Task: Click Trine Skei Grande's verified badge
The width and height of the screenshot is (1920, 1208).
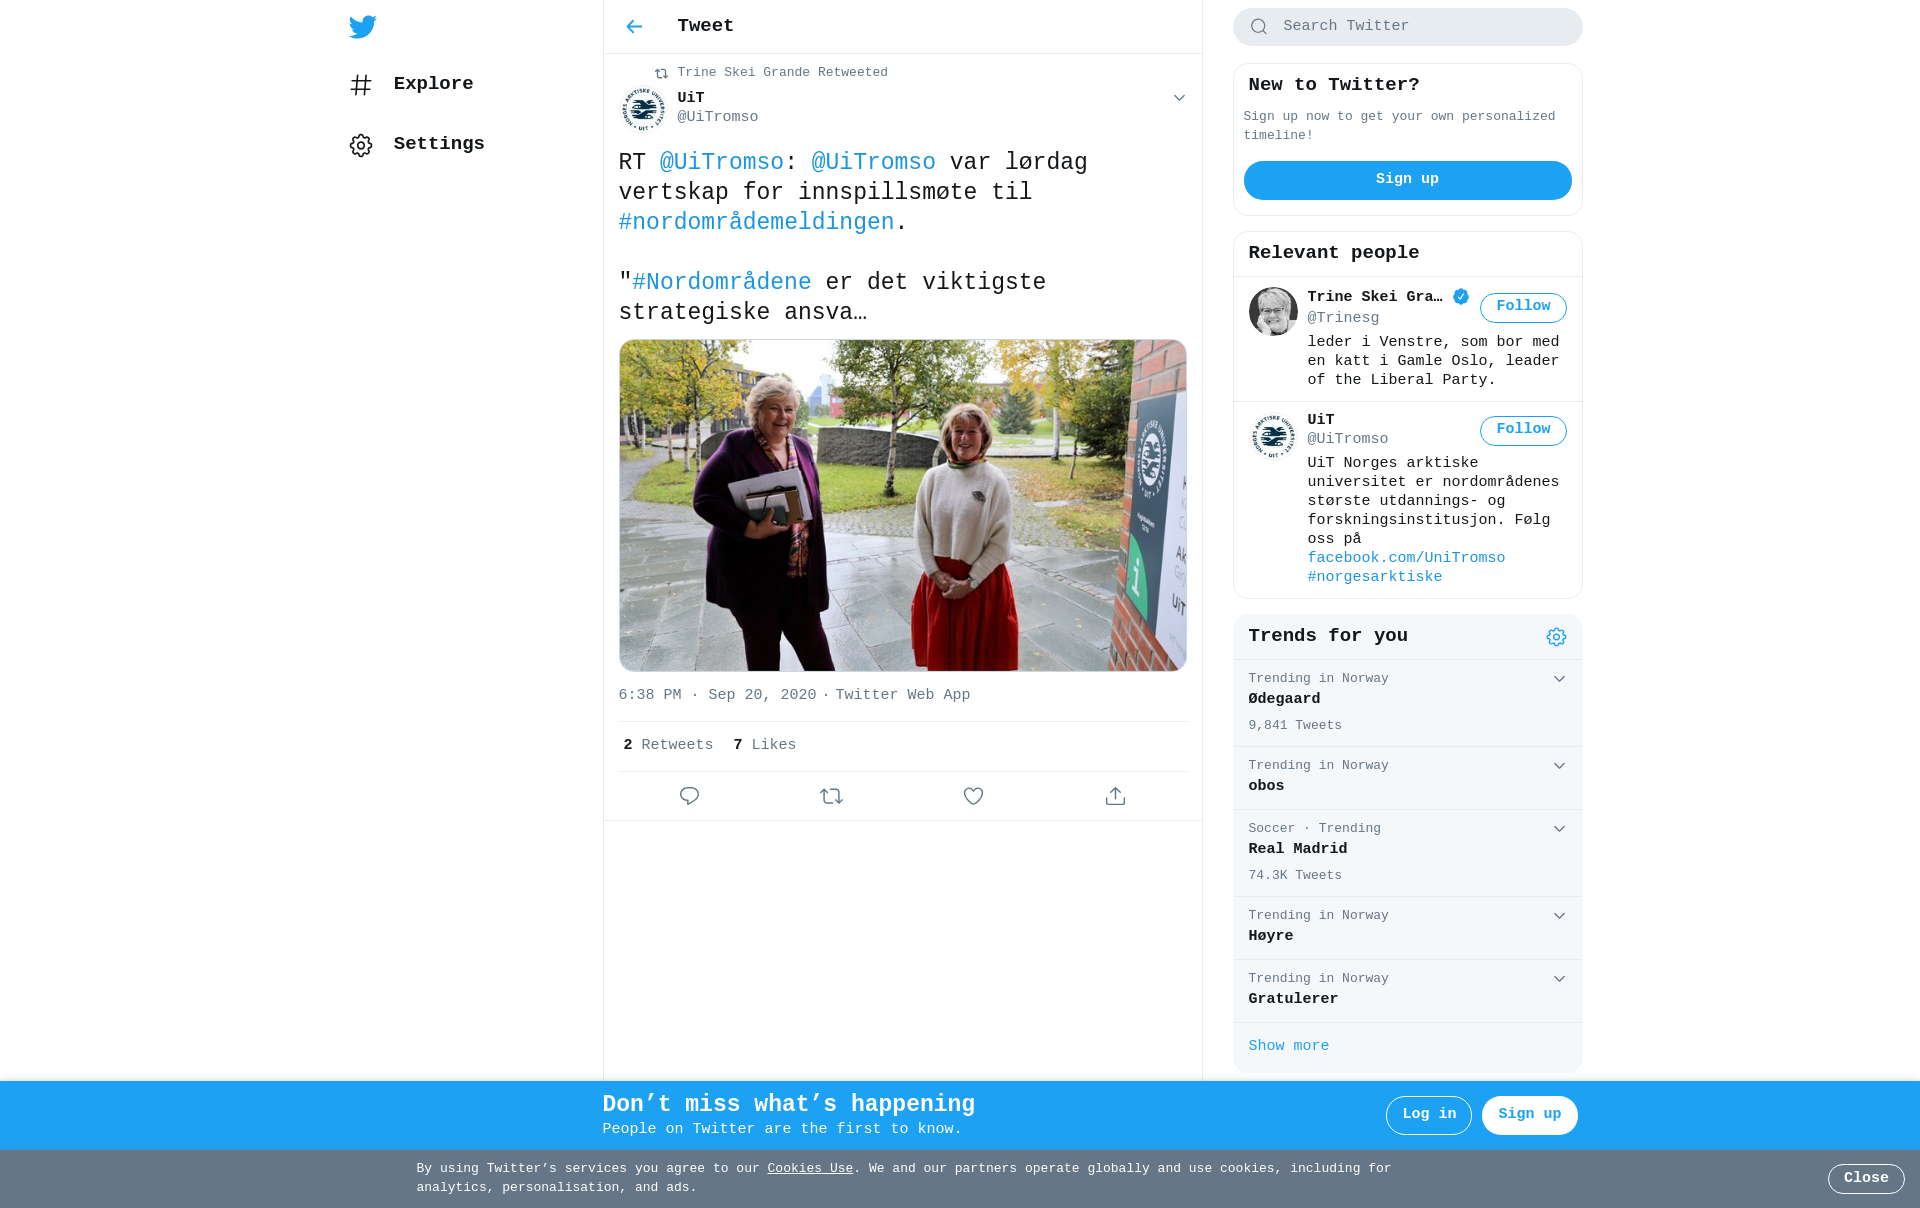Action: (x=1461, y=297)
